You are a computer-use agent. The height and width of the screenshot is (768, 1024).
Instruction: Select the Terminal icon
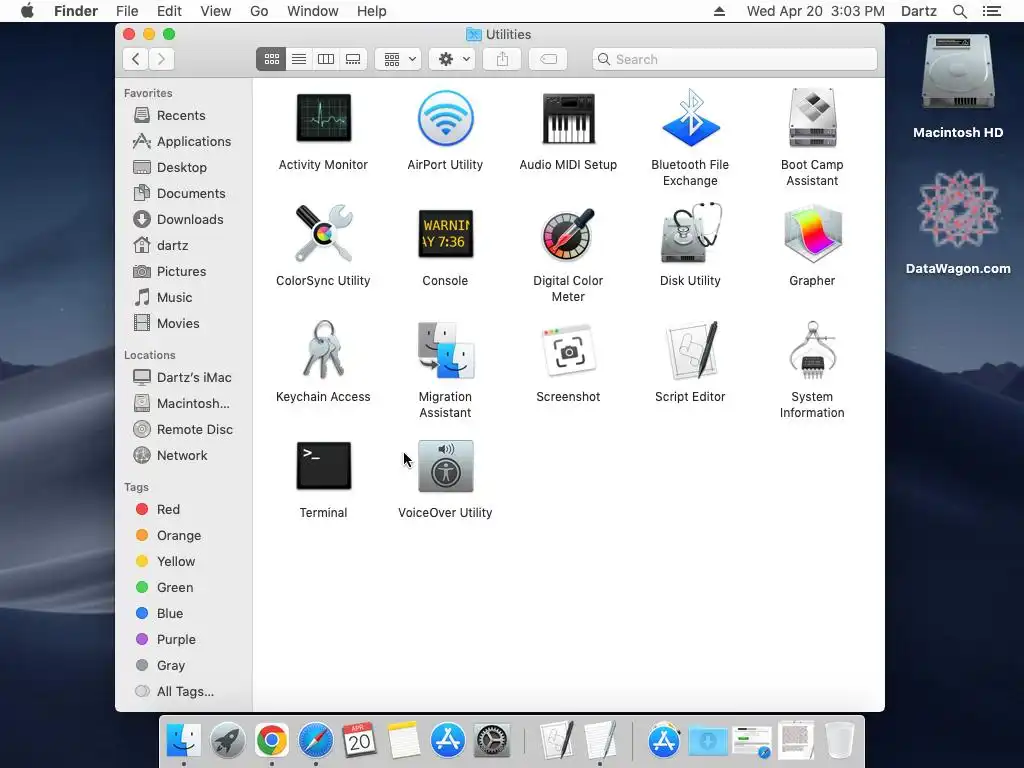pyautogui.click(x=323, y=466)
